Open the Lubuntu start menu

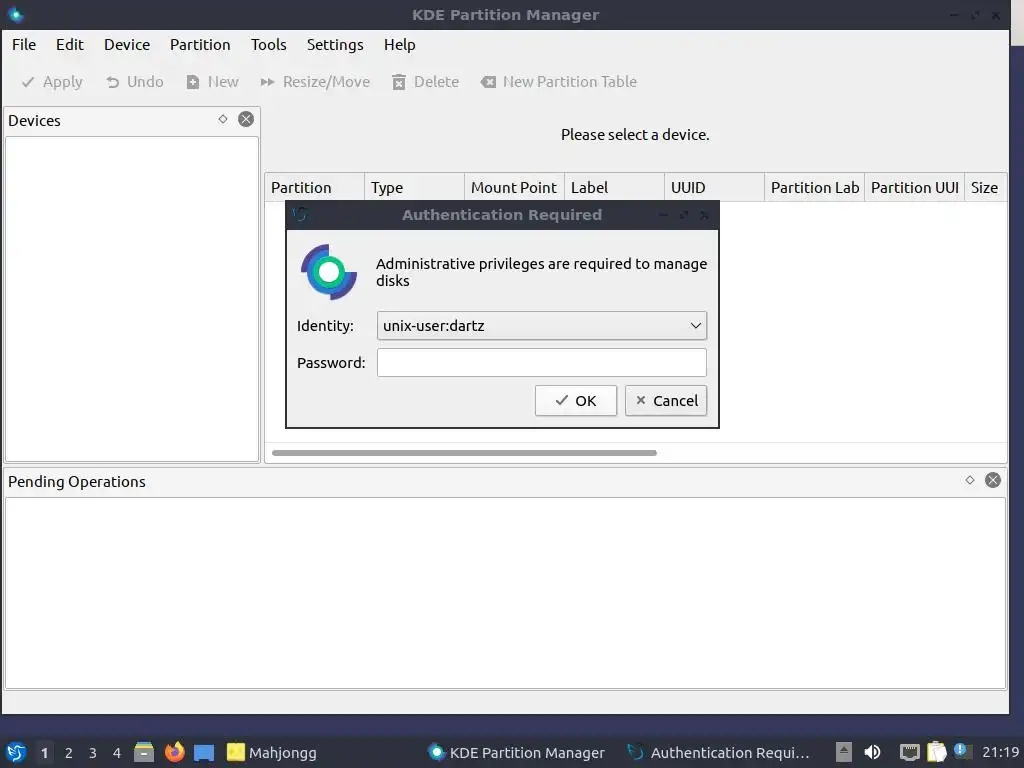coord(16,752)
